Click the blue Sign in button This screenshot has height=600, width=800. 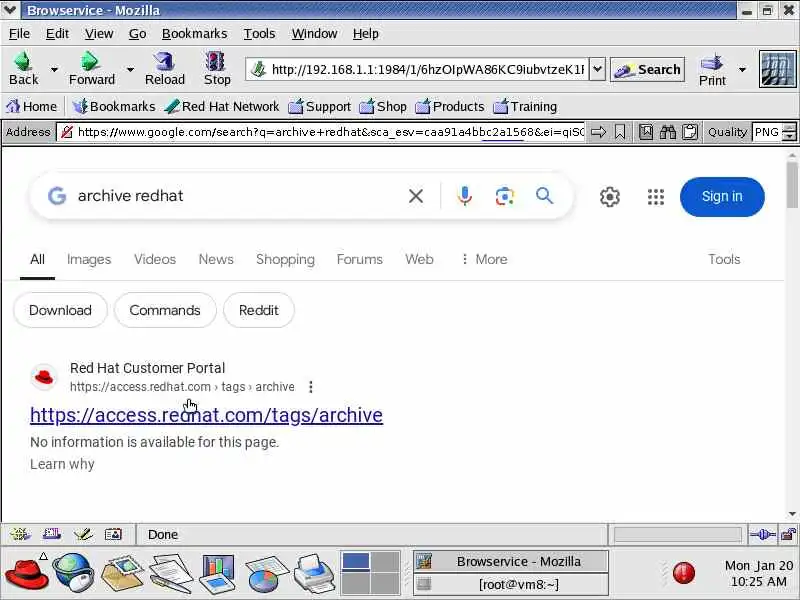click(722, 196)
